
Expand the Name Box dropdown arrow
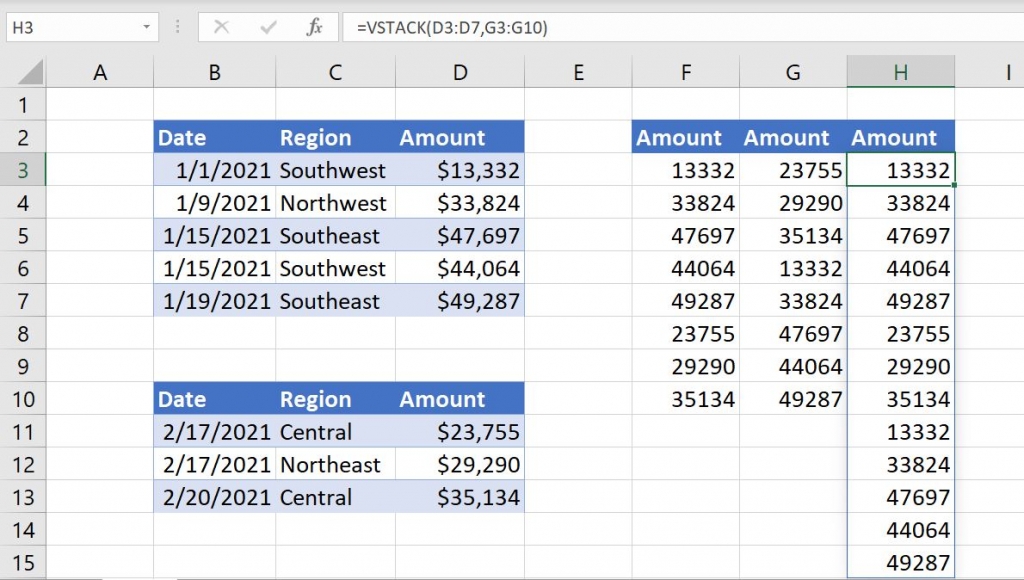147,27
